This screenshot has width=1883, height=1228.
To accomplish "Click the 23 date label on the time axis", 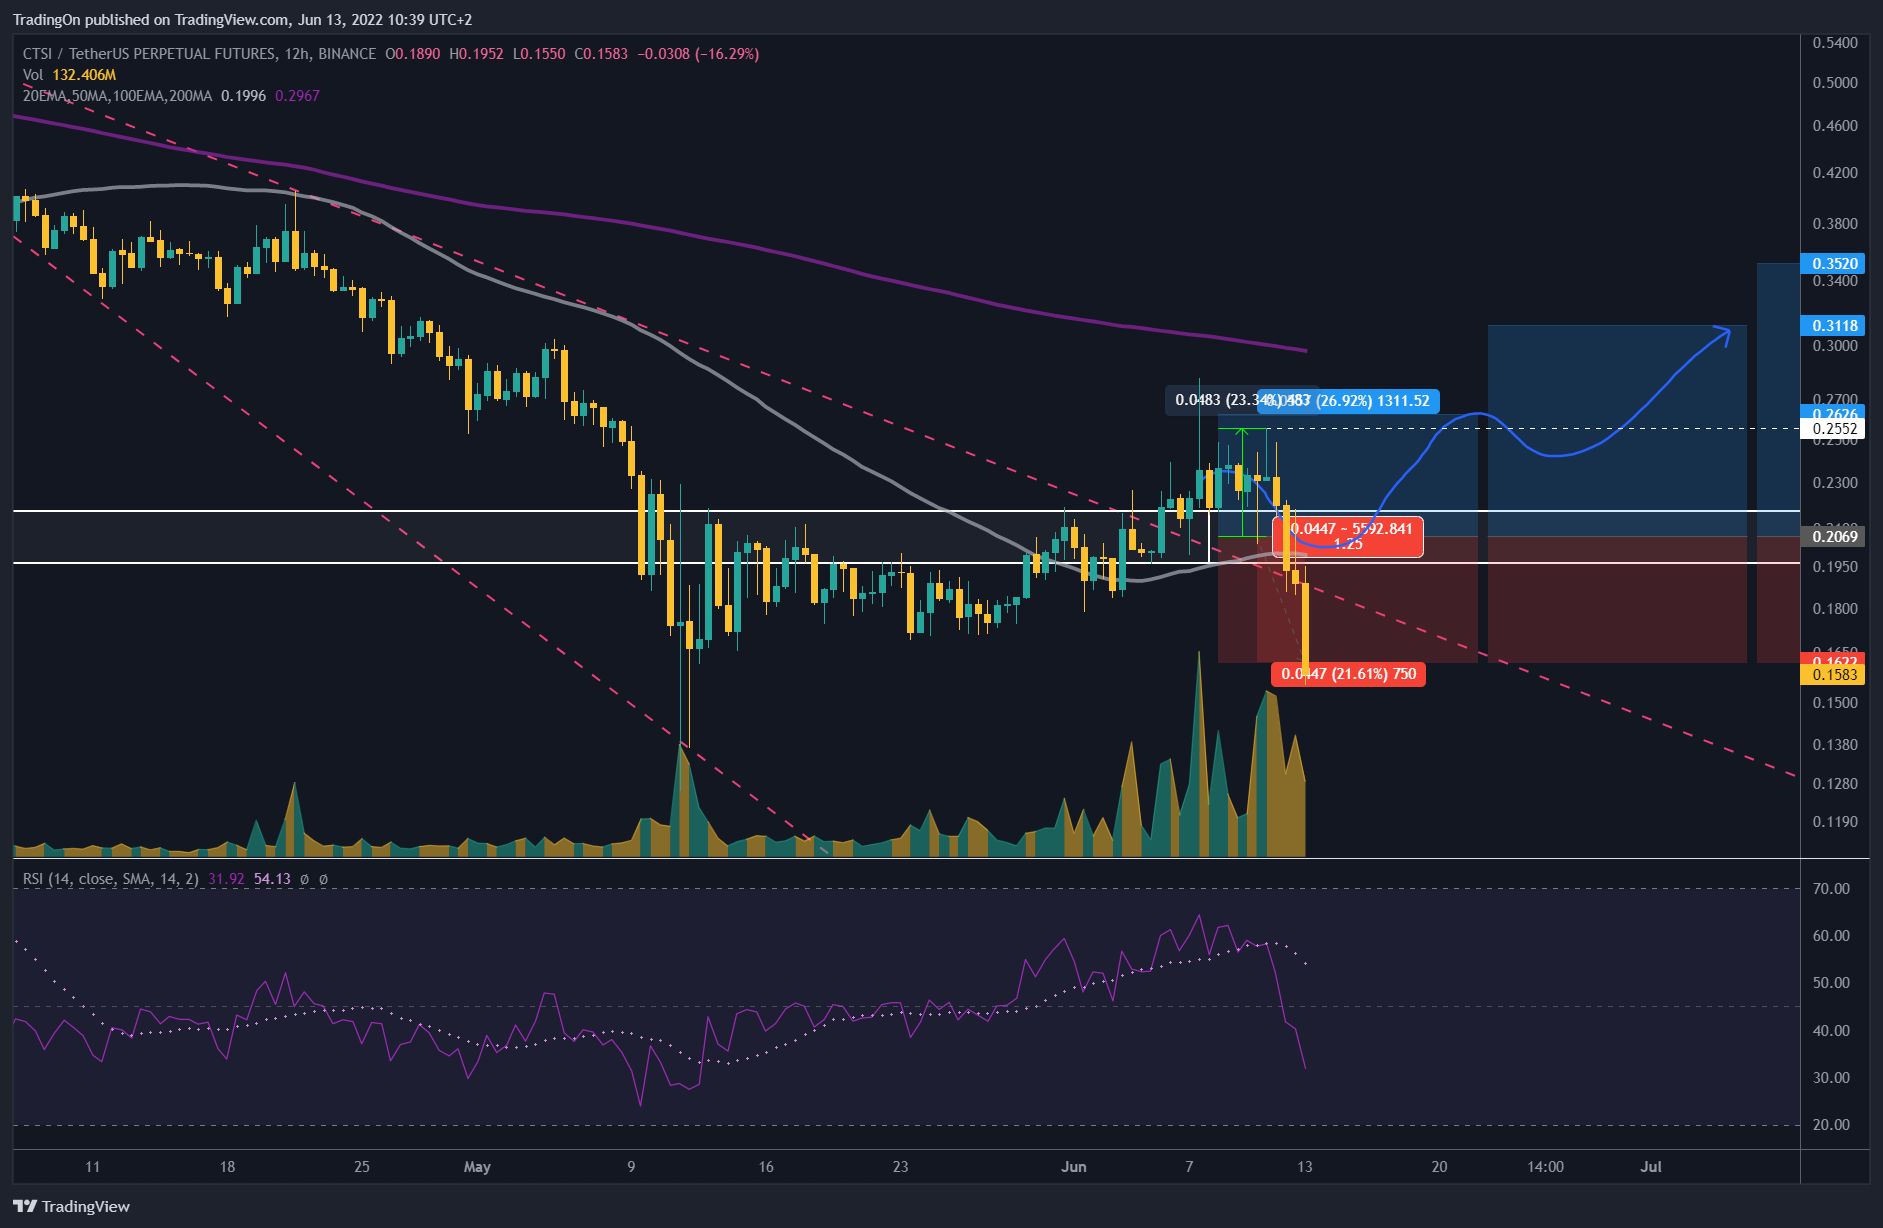I will coord(900,1167).
